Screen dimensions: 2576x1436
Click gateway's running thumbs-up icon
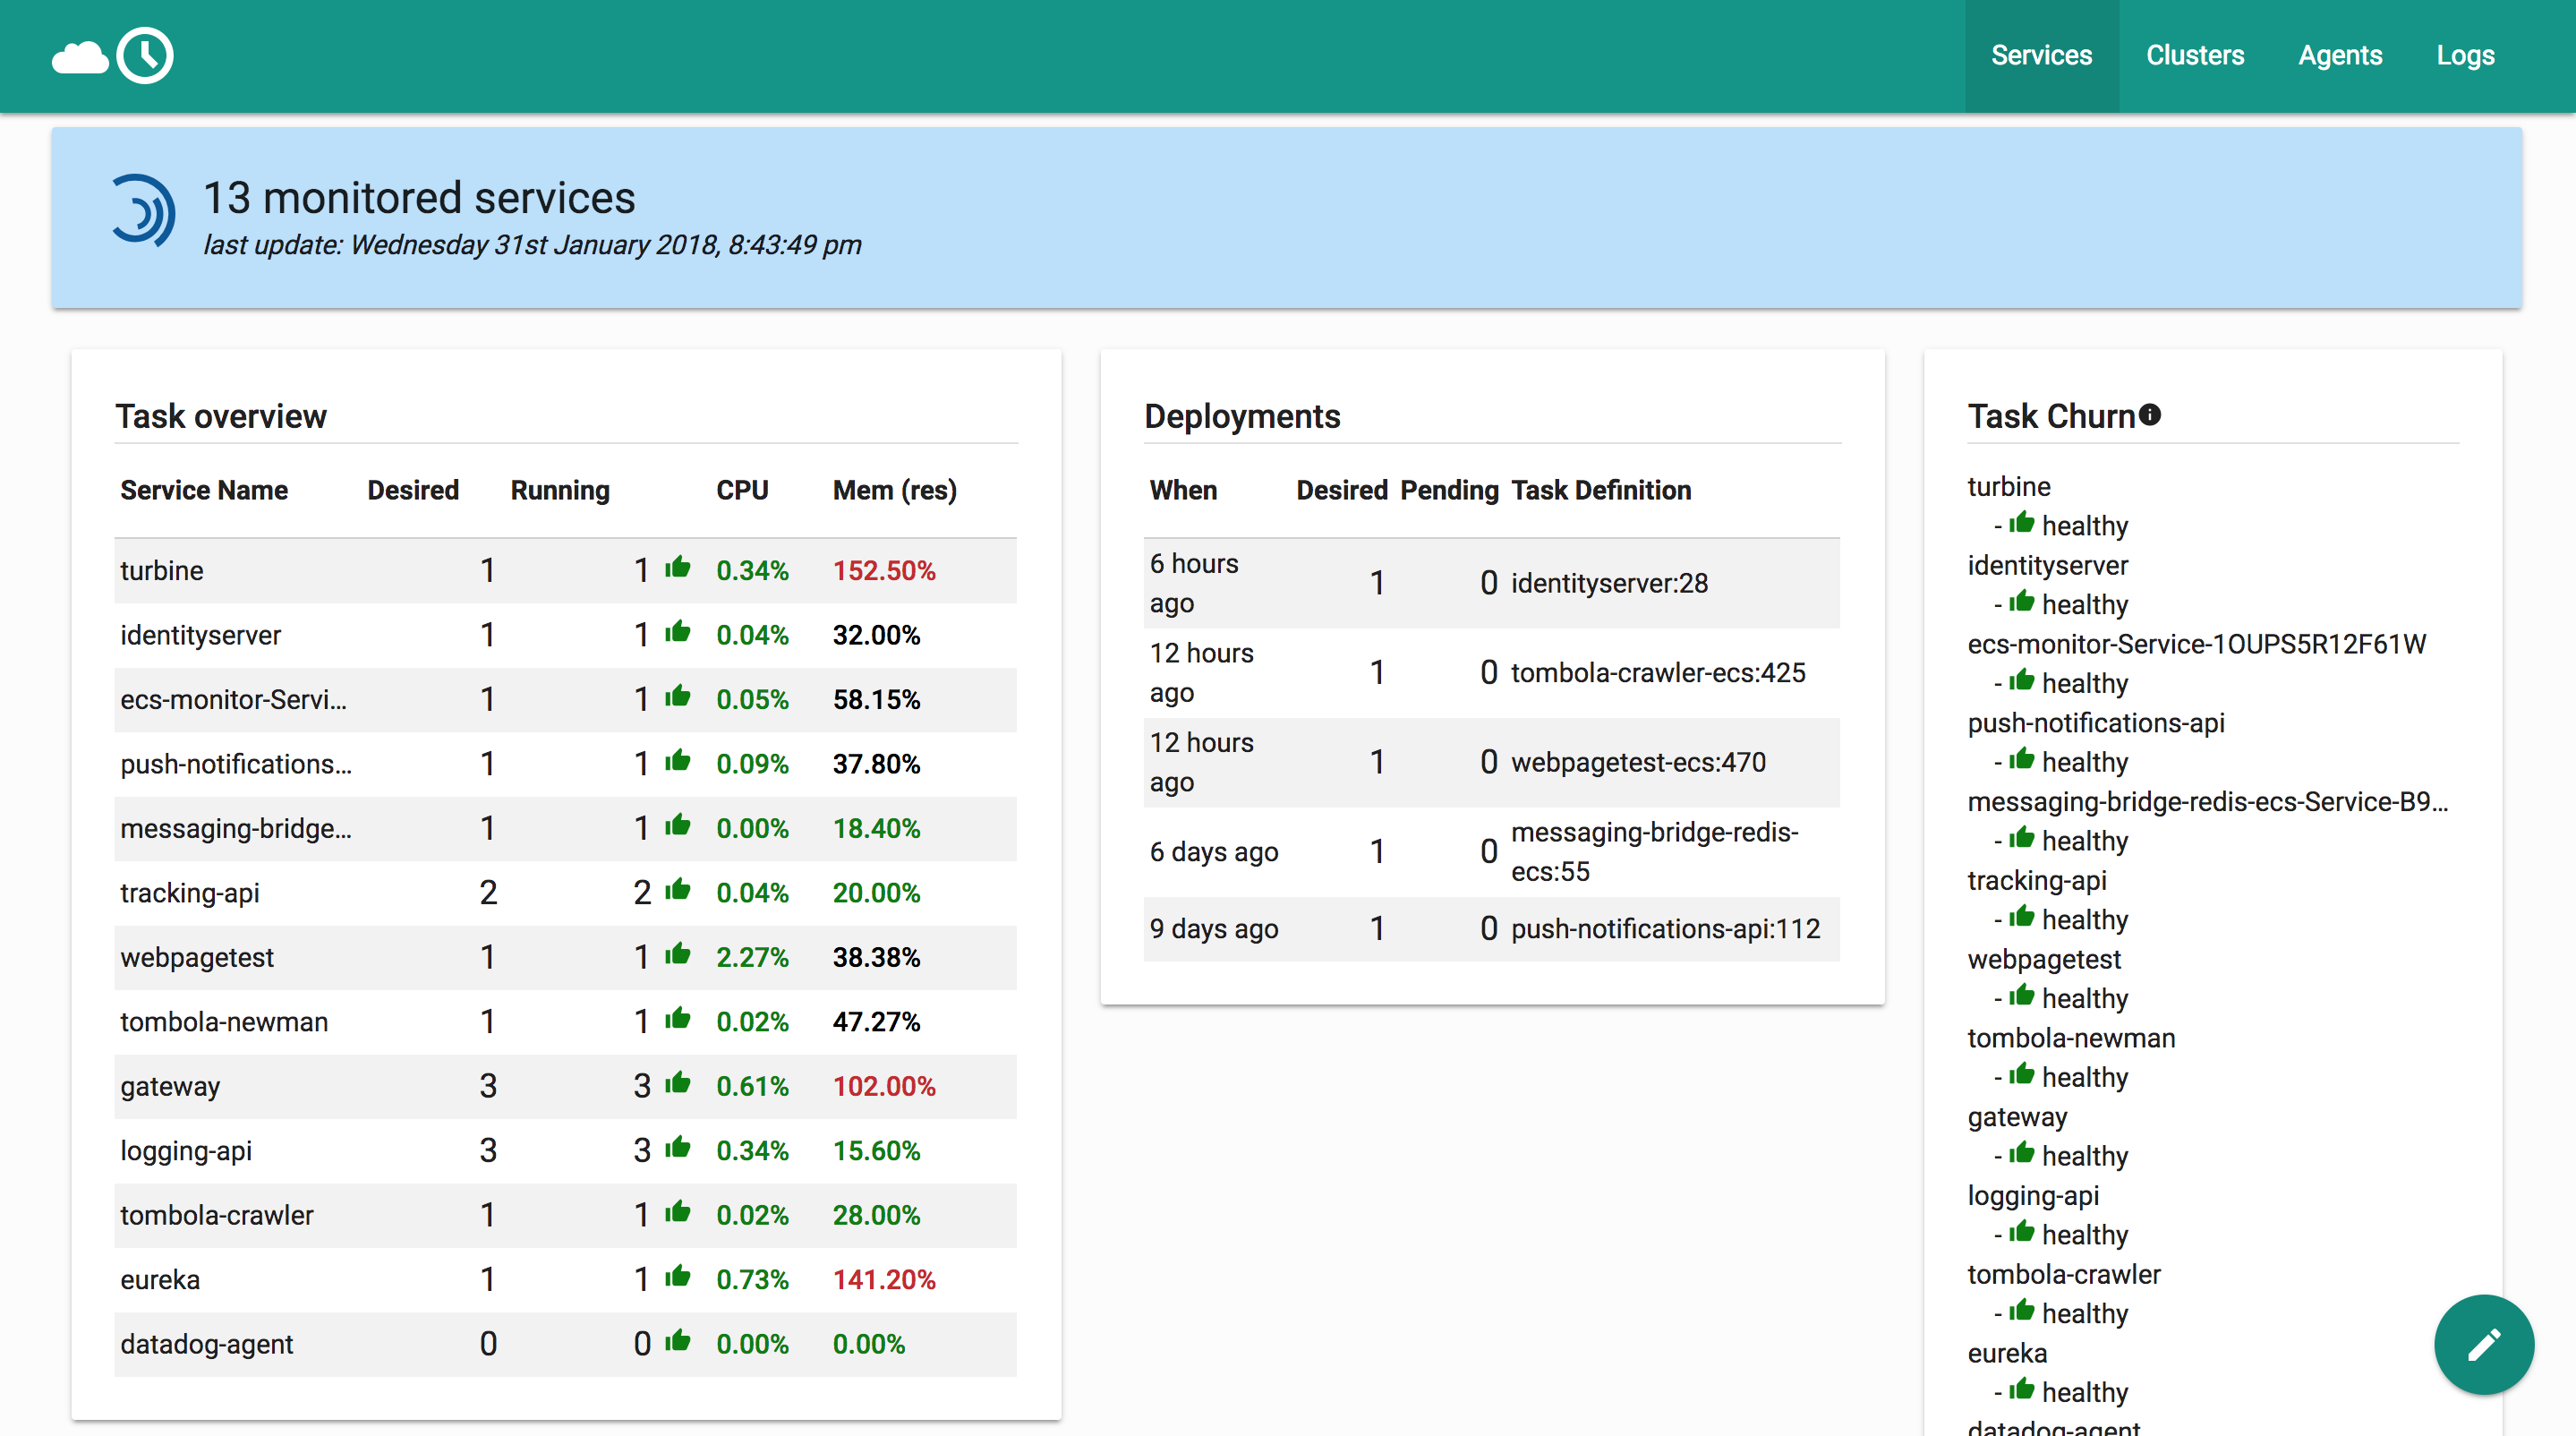678,1084
